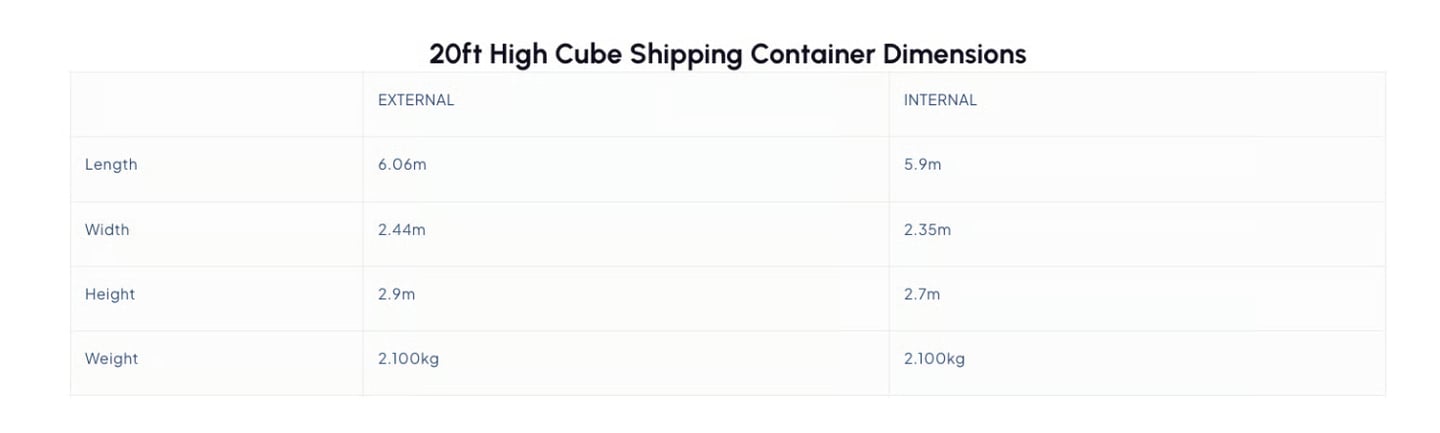Image resolution: width=1440 pixels, height=433 pixels.
Task: Click the 20ft text in the heading
Action: 456,53
